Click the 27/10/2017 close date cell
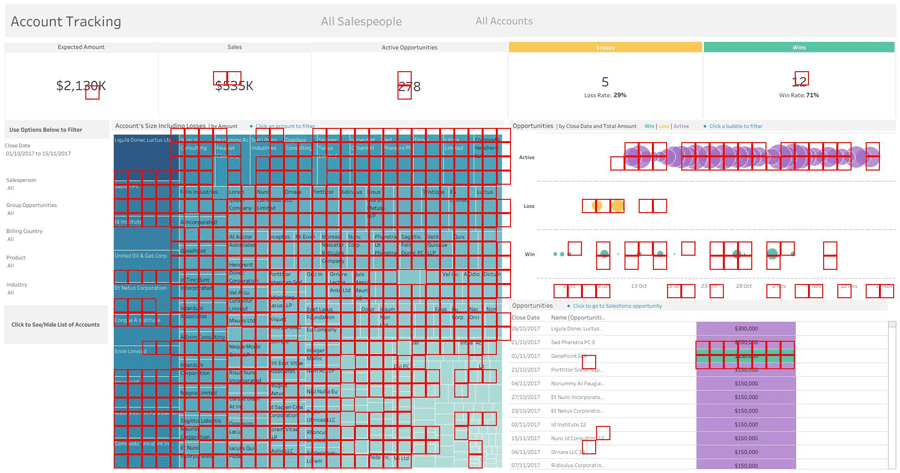This screenshot has height=473, width=900. [x=526, y=397]
